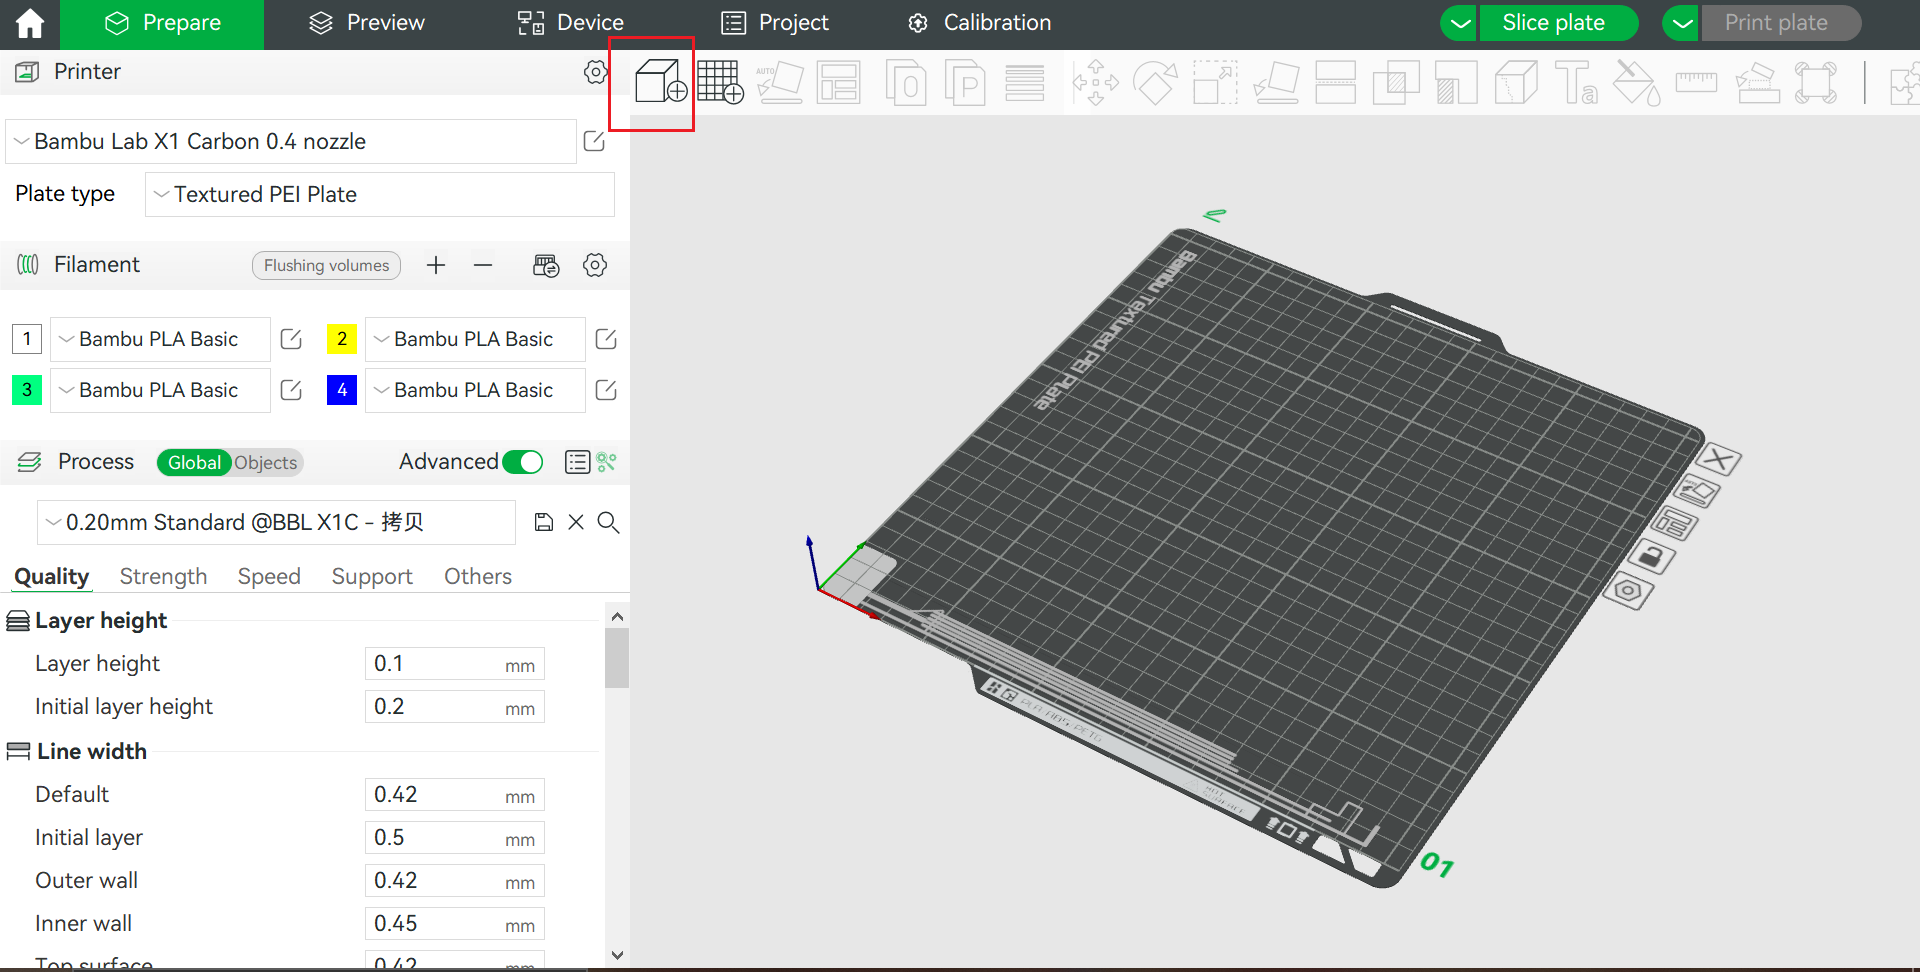Select the Scale tool

click(x=1215, y=82)
